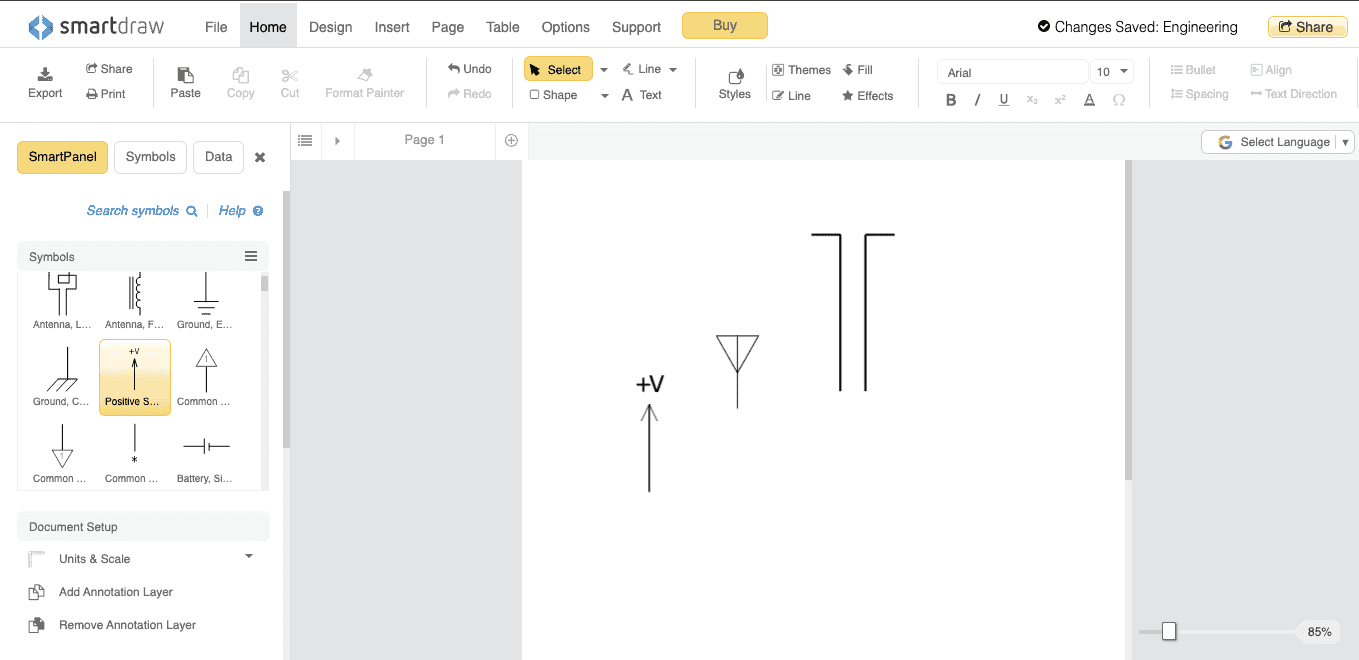Select the Page 1 tab
Image resolution: width=1359 pixels, height=660 pixels.
(x=424, y=140)
